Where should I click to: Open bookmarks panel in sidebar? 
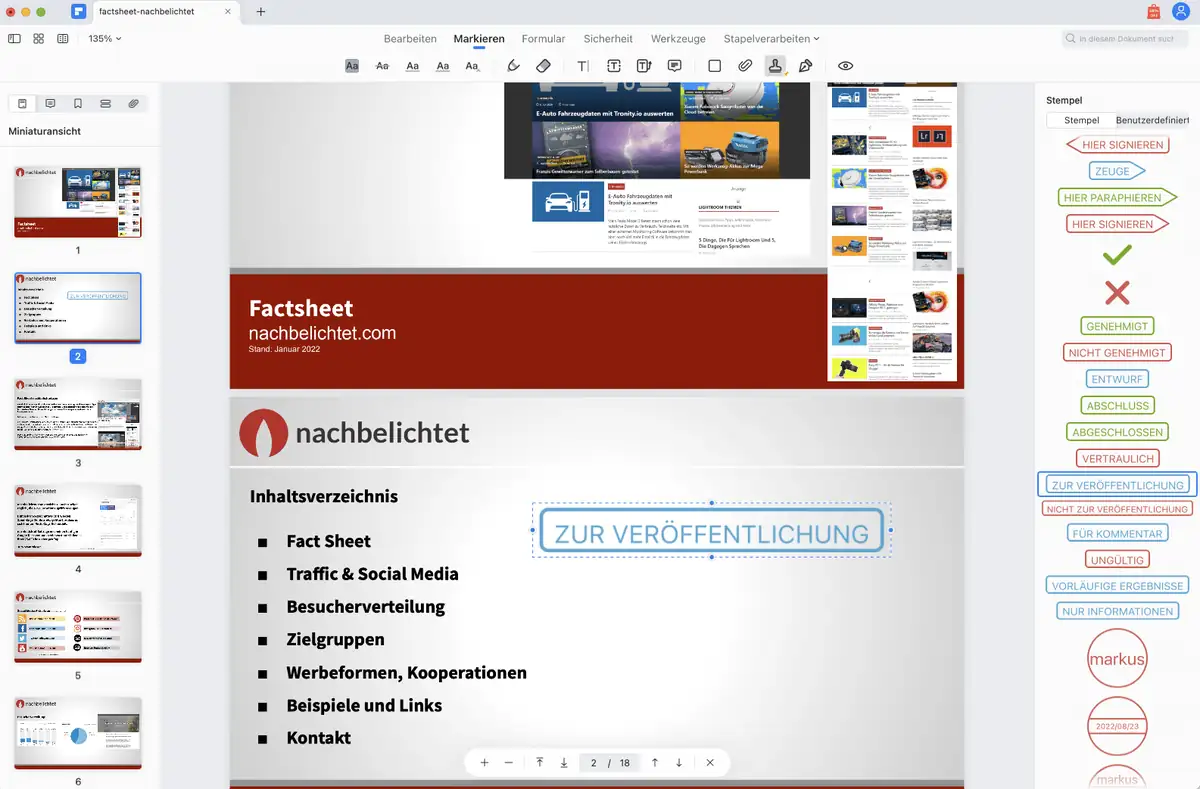coord(78,103)
